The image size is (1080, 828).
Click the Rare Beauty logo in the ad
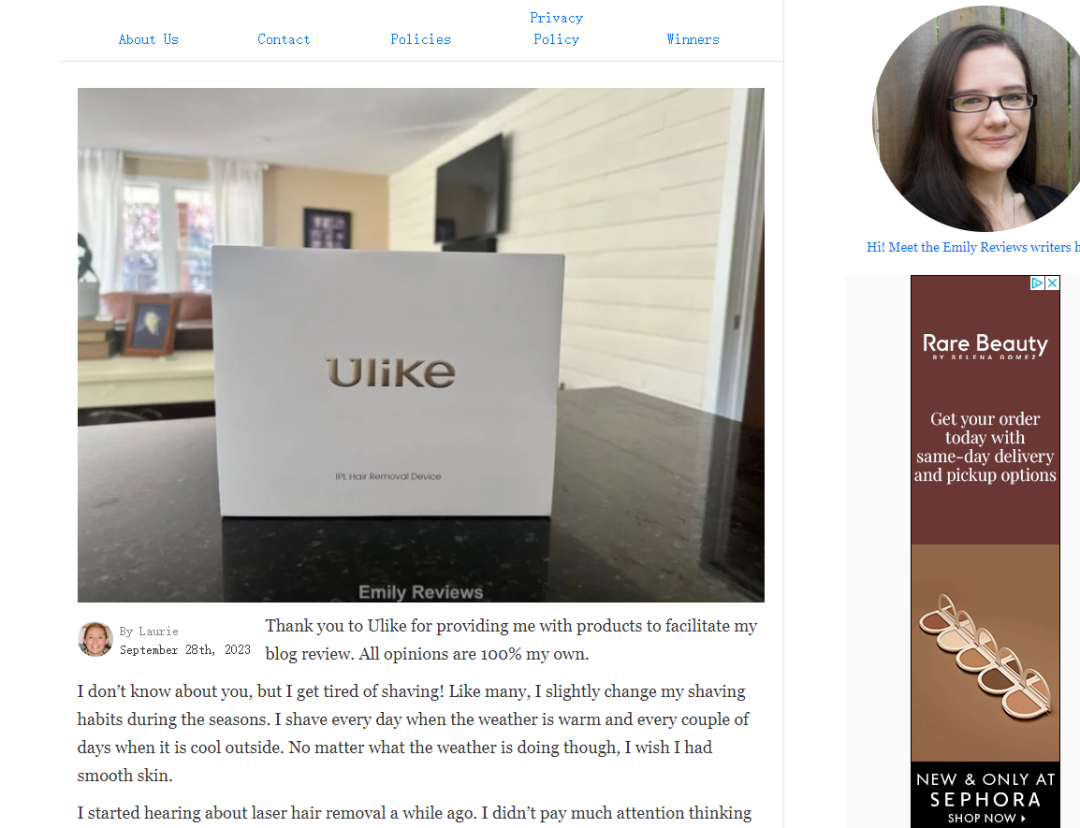point(985,345)
